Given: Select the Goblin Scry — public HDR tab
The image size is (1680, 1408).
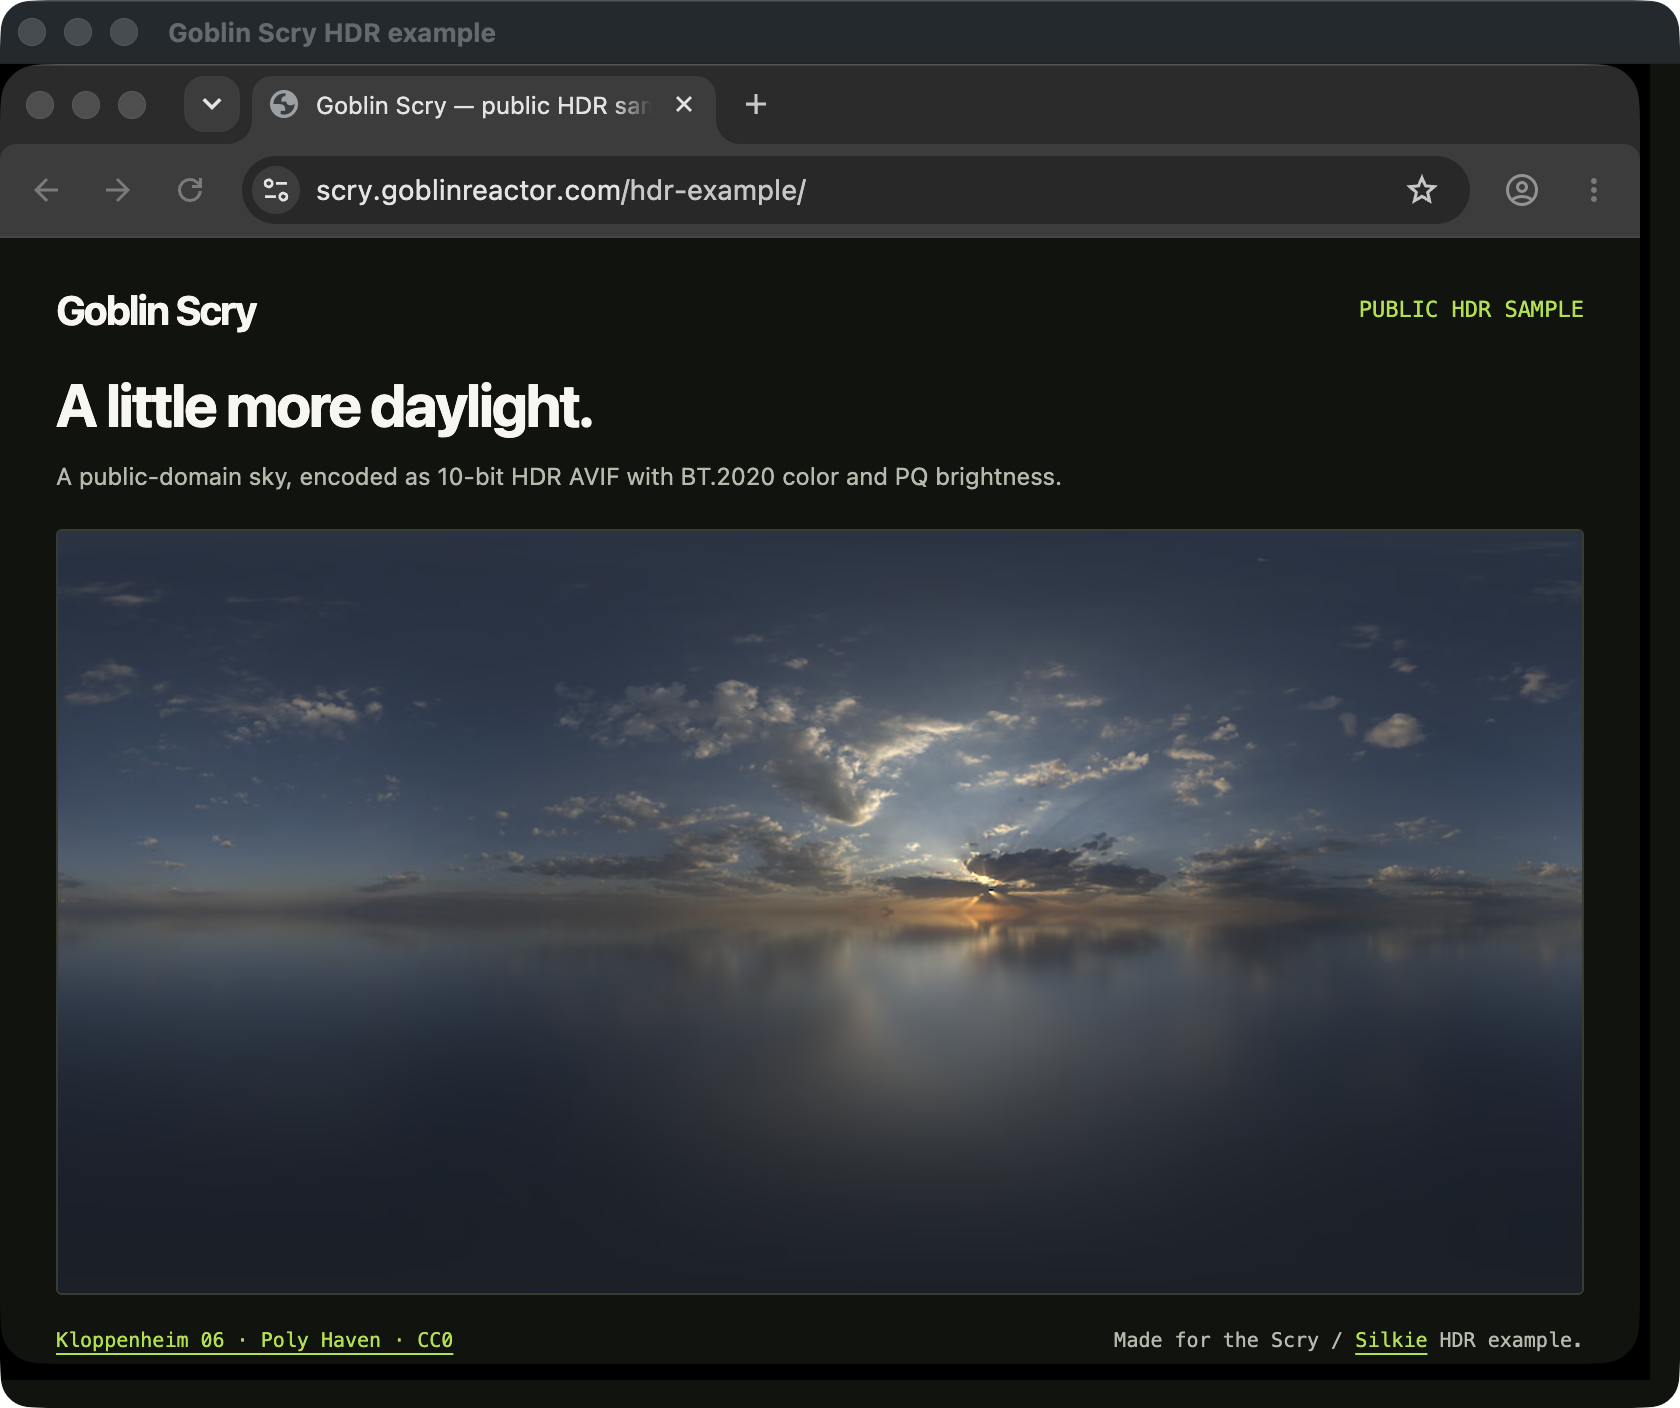Looking at the screenshot, I should tap(484, 106).
